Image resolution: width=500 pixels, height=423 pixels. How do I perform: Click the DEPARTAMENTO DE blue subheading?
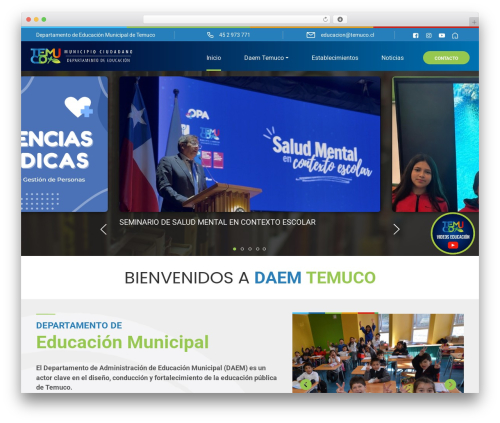(x=79, y=325)
